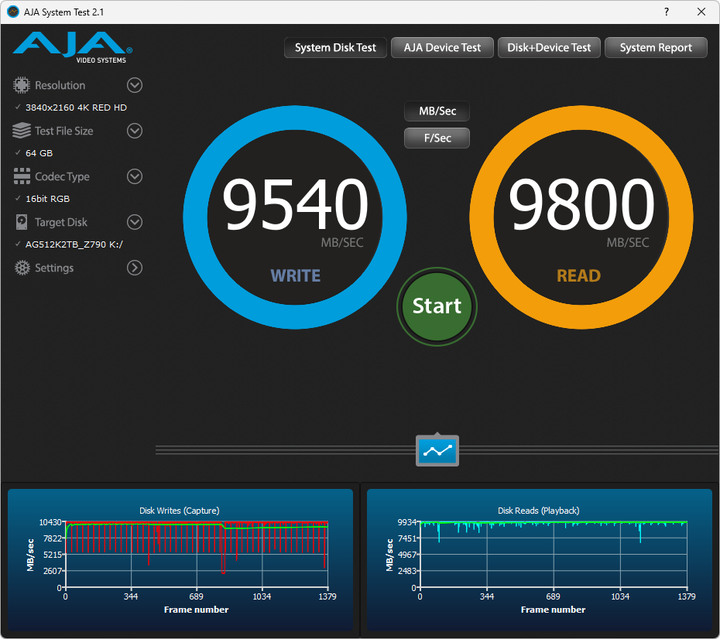Start the disk test
Screen dimensions: 720x639
pyautogui.click(x=437, y=306)
